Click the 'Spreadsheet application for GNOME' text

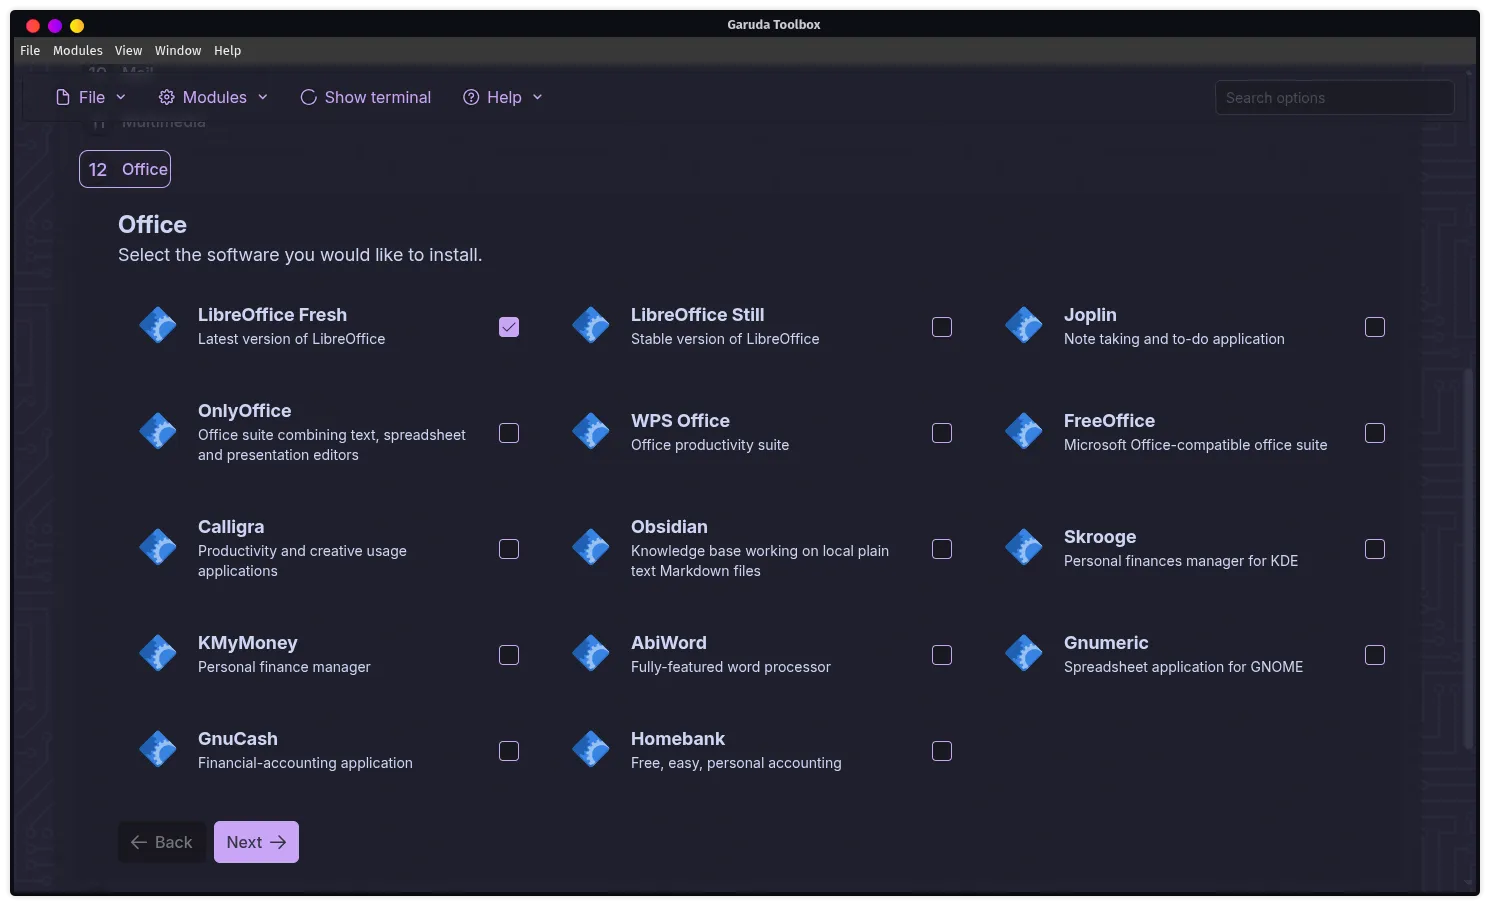pos(1183,667)
